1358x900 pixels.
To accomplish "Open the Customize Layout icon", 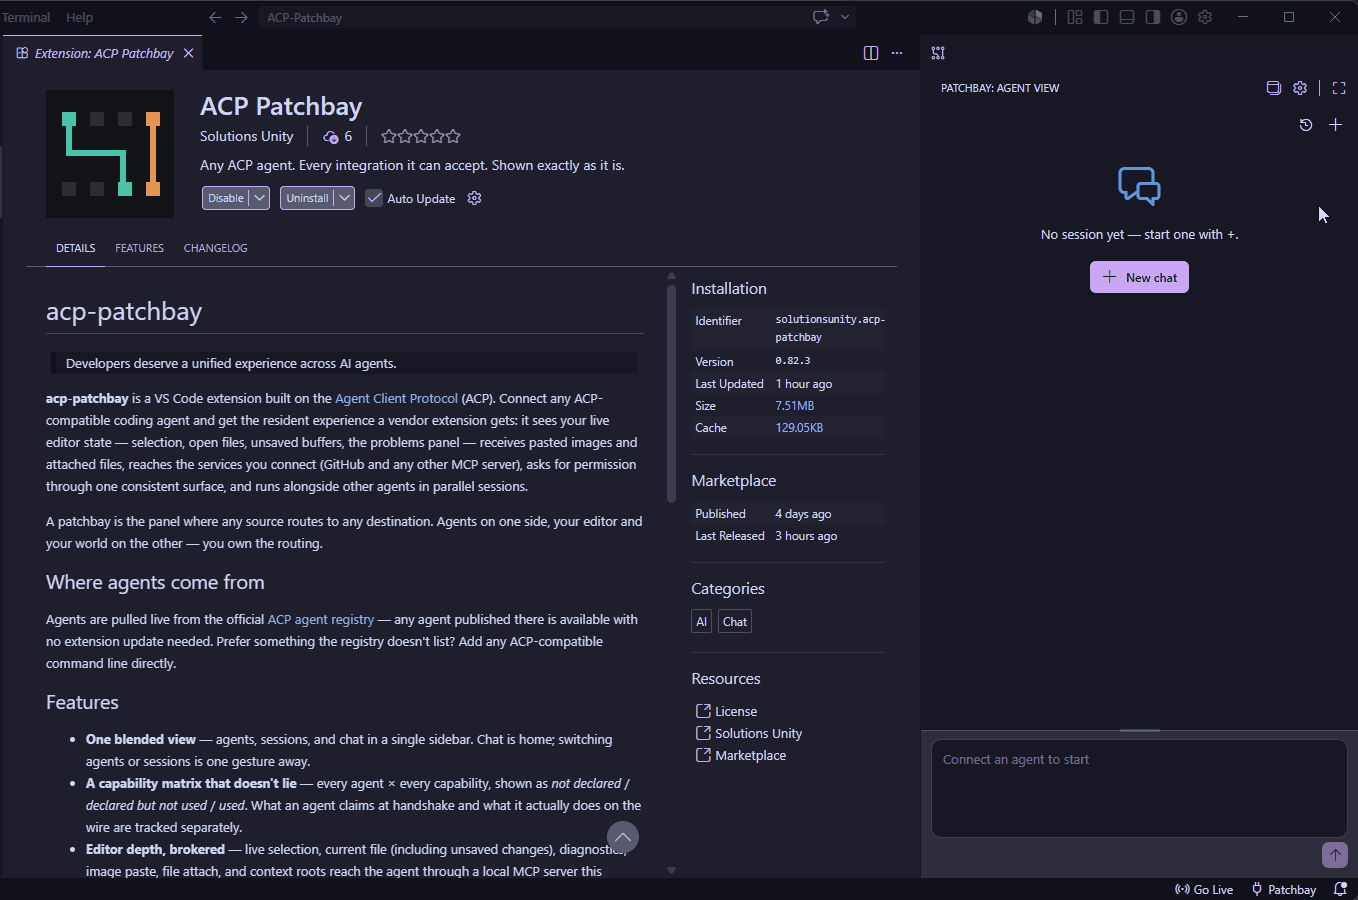I will [1075, 17].
